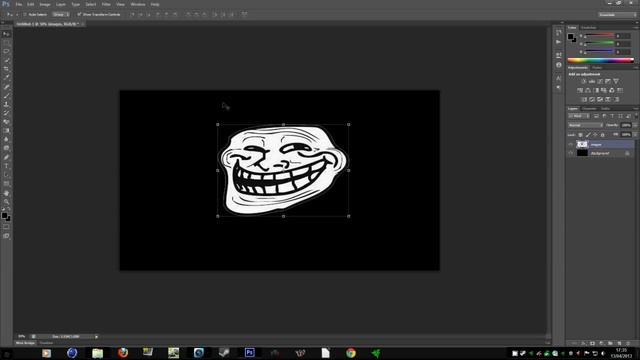Viewport: 640px width, 360px height.
Task: Switch to the Styles tab
Action: coord(597,68)
